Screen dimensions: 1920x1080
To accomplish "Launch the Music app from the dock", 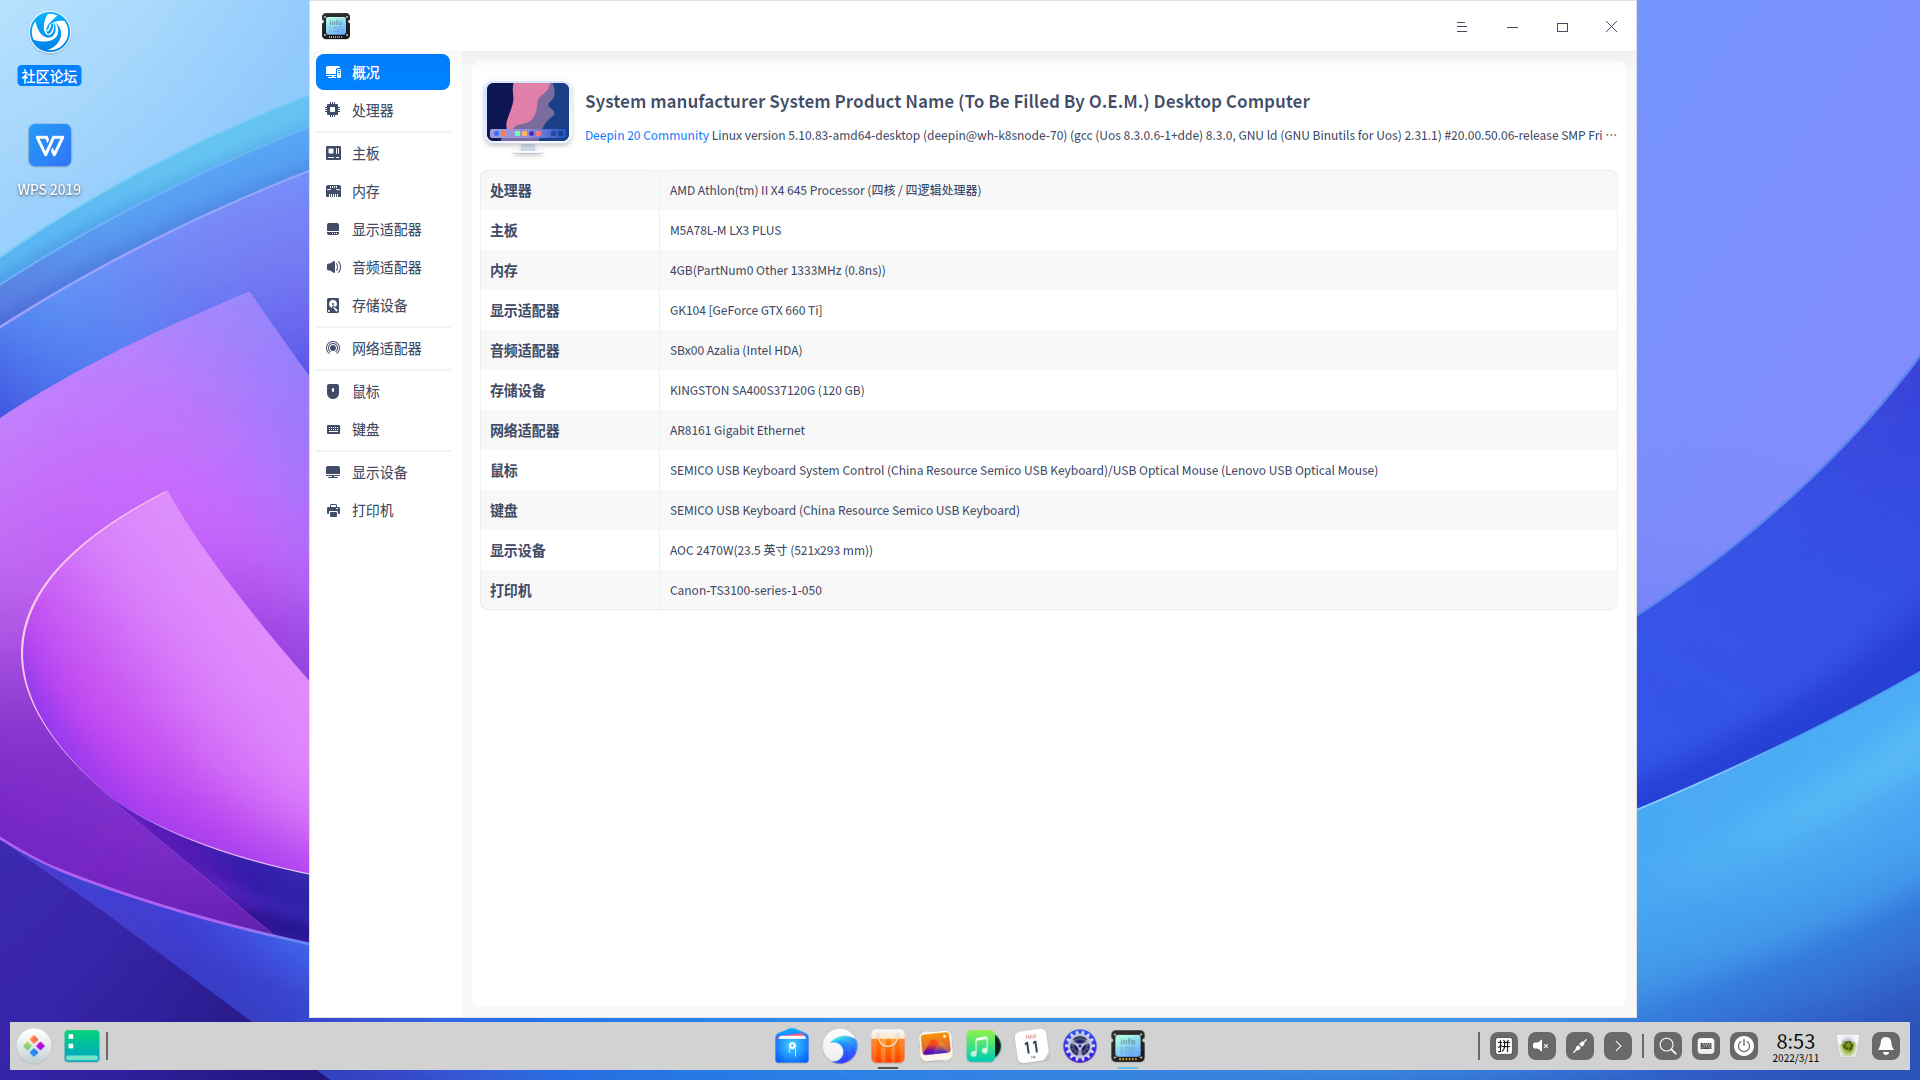I will pos(983,1046).
